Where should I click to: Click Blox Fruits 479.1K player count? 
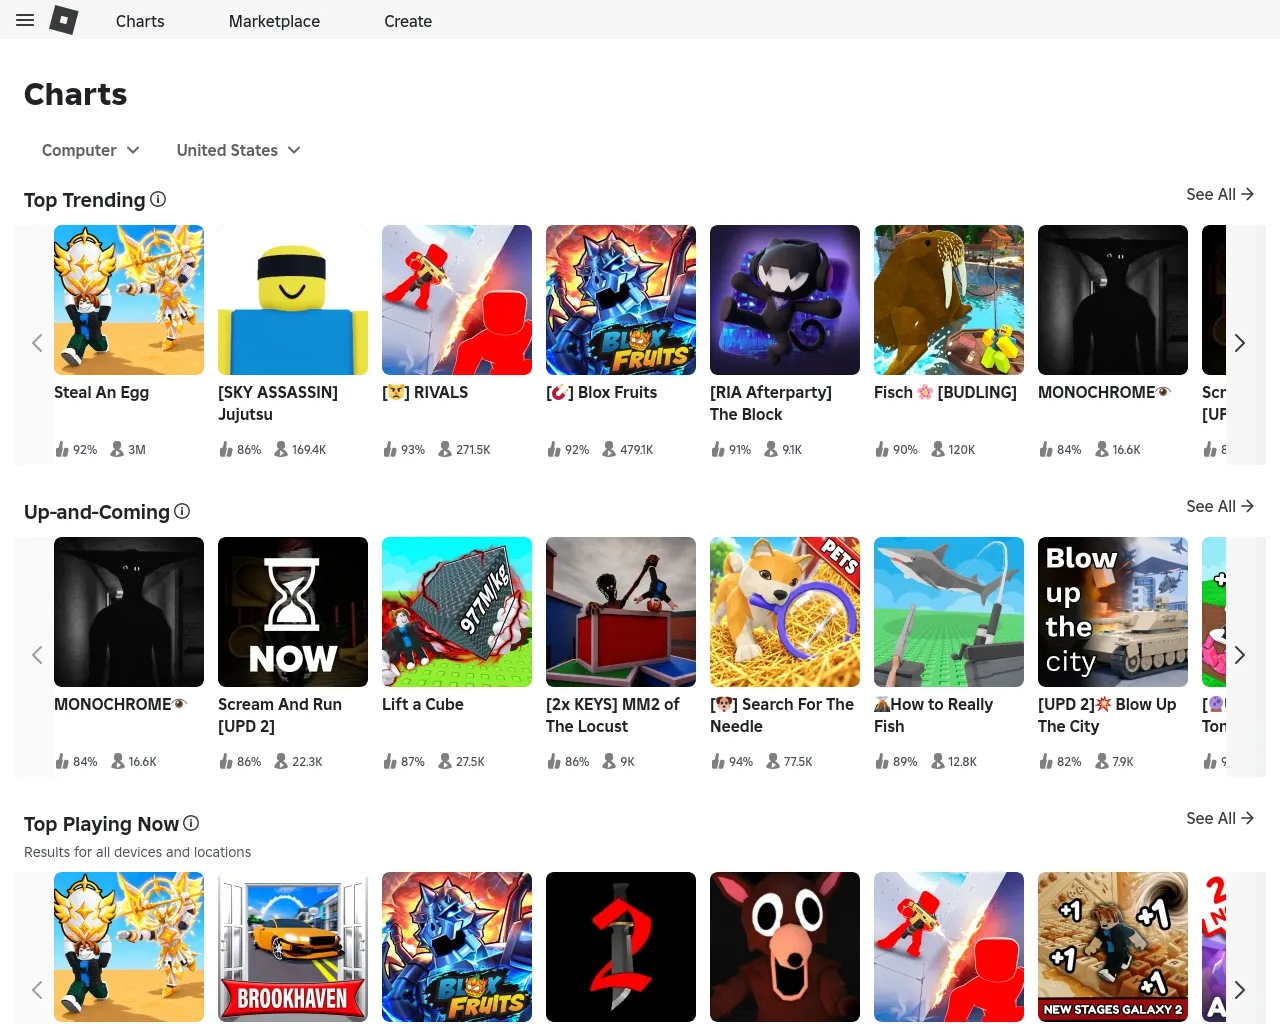(627, 450)
